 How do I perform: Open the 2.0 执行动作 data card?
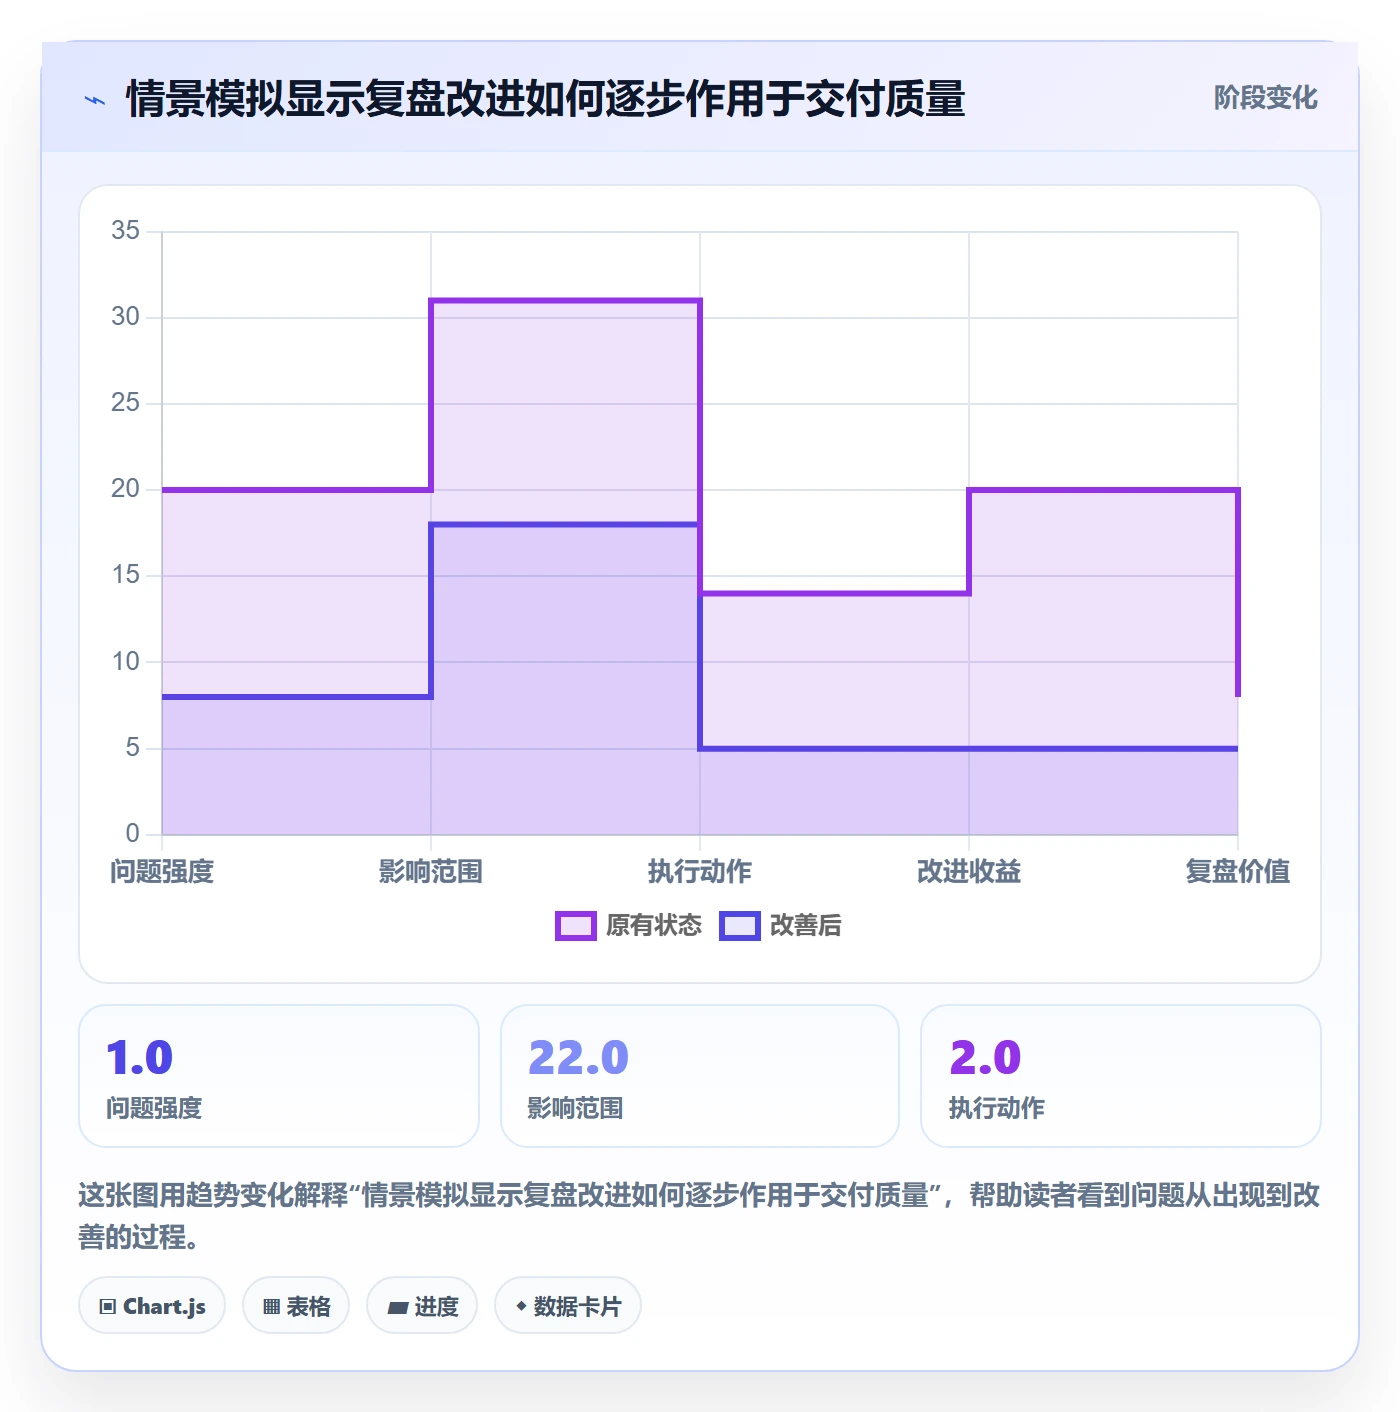(x=1121, y=1076)
